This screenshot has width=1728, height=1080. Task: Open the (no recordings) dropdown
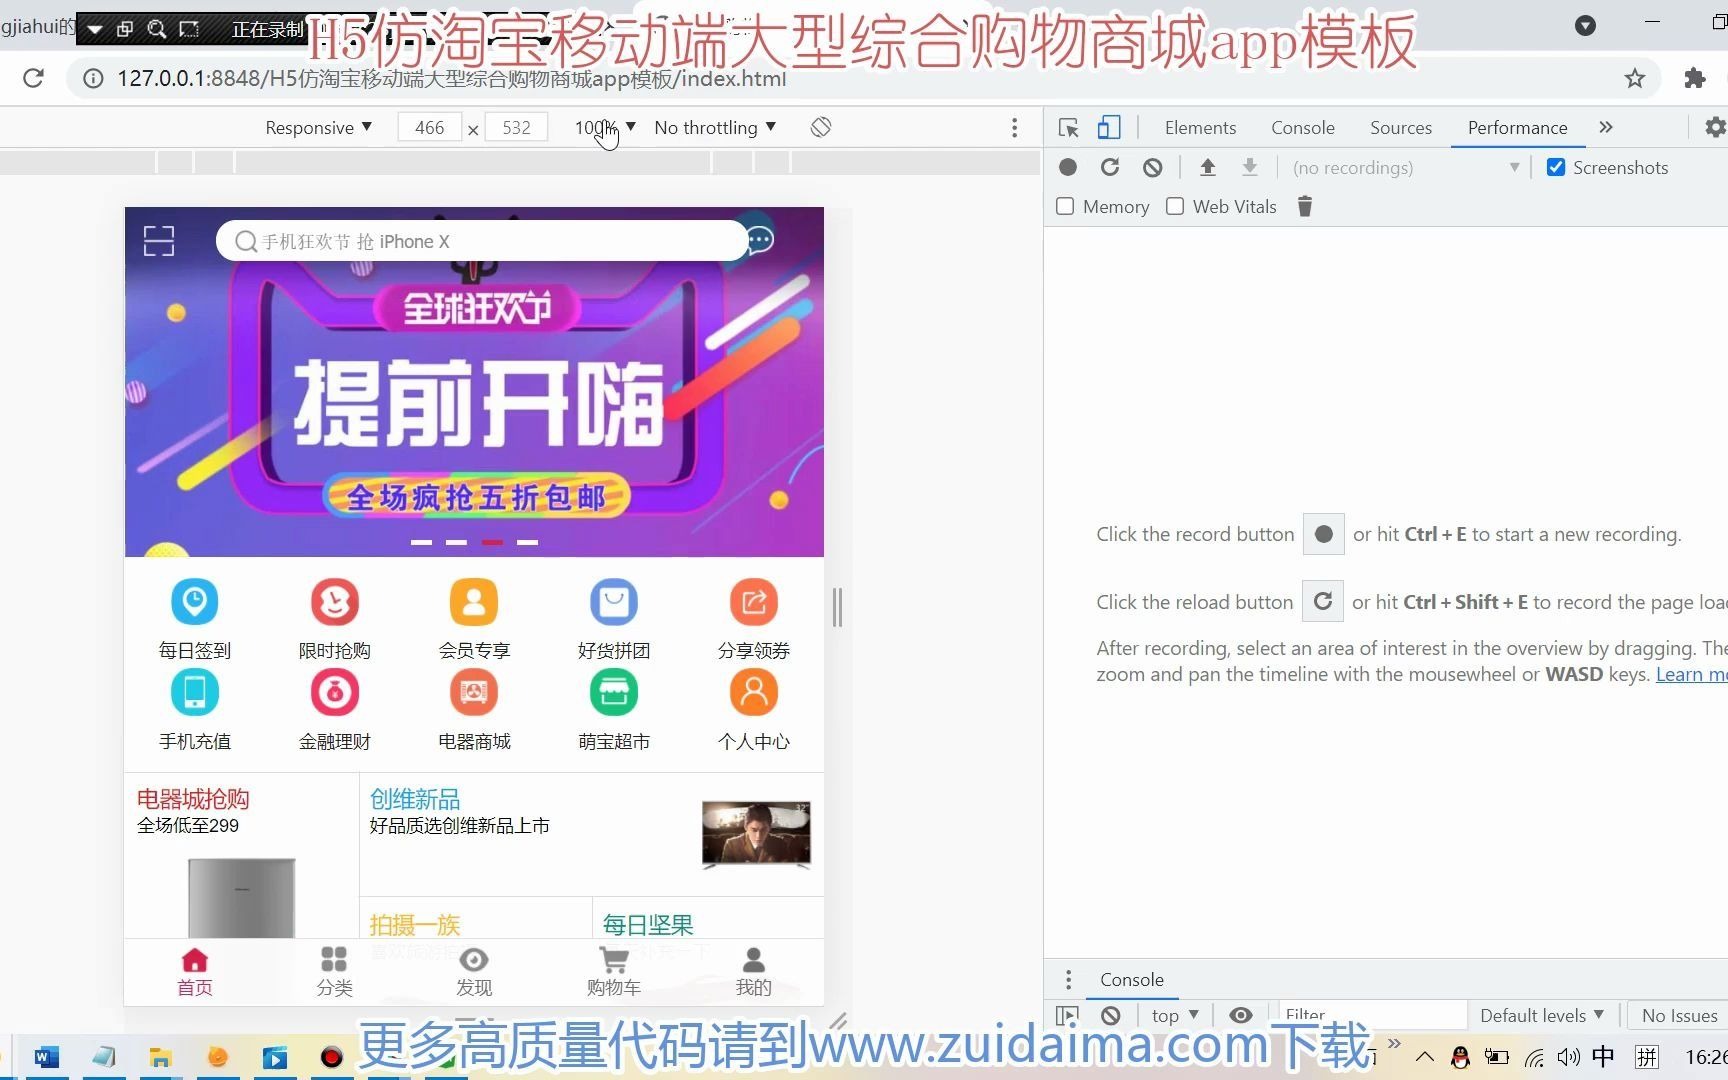(x=1405, y=167)
